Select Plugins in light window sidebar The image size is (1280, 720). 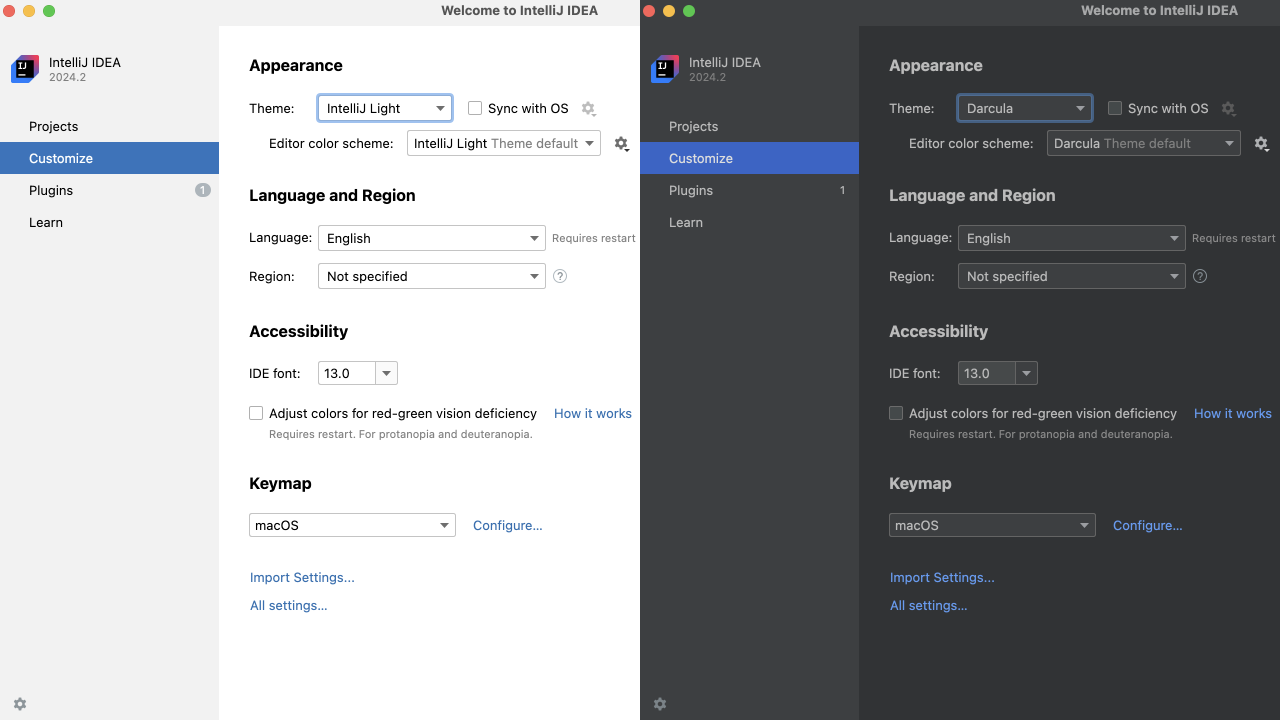[x=109, y=190]
